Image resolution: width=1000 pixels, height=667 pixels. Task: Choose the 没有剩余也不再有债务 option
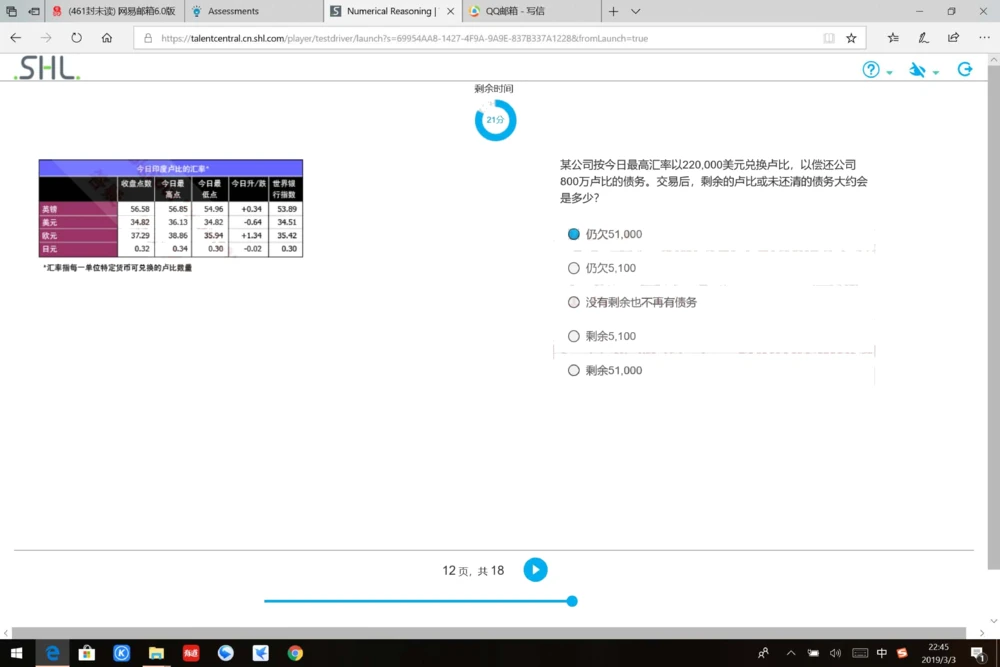pos(573,302)
